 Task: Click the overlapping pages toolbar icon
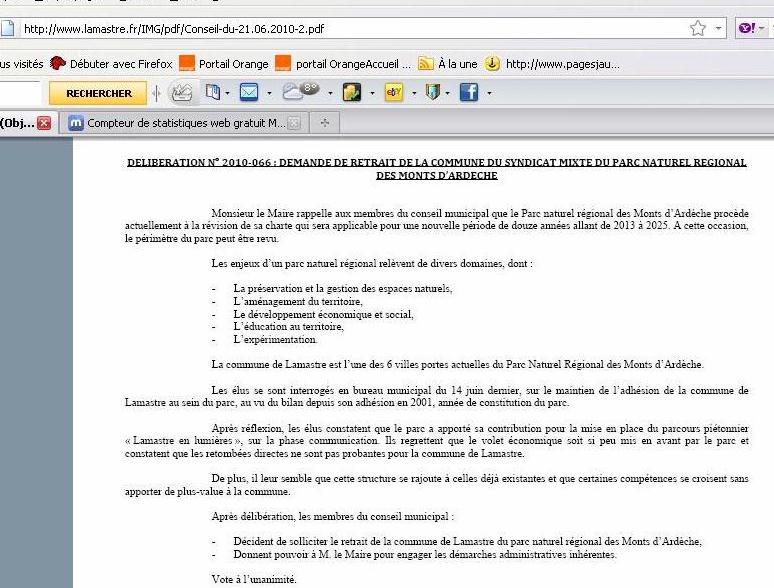[x=213, y=93]
